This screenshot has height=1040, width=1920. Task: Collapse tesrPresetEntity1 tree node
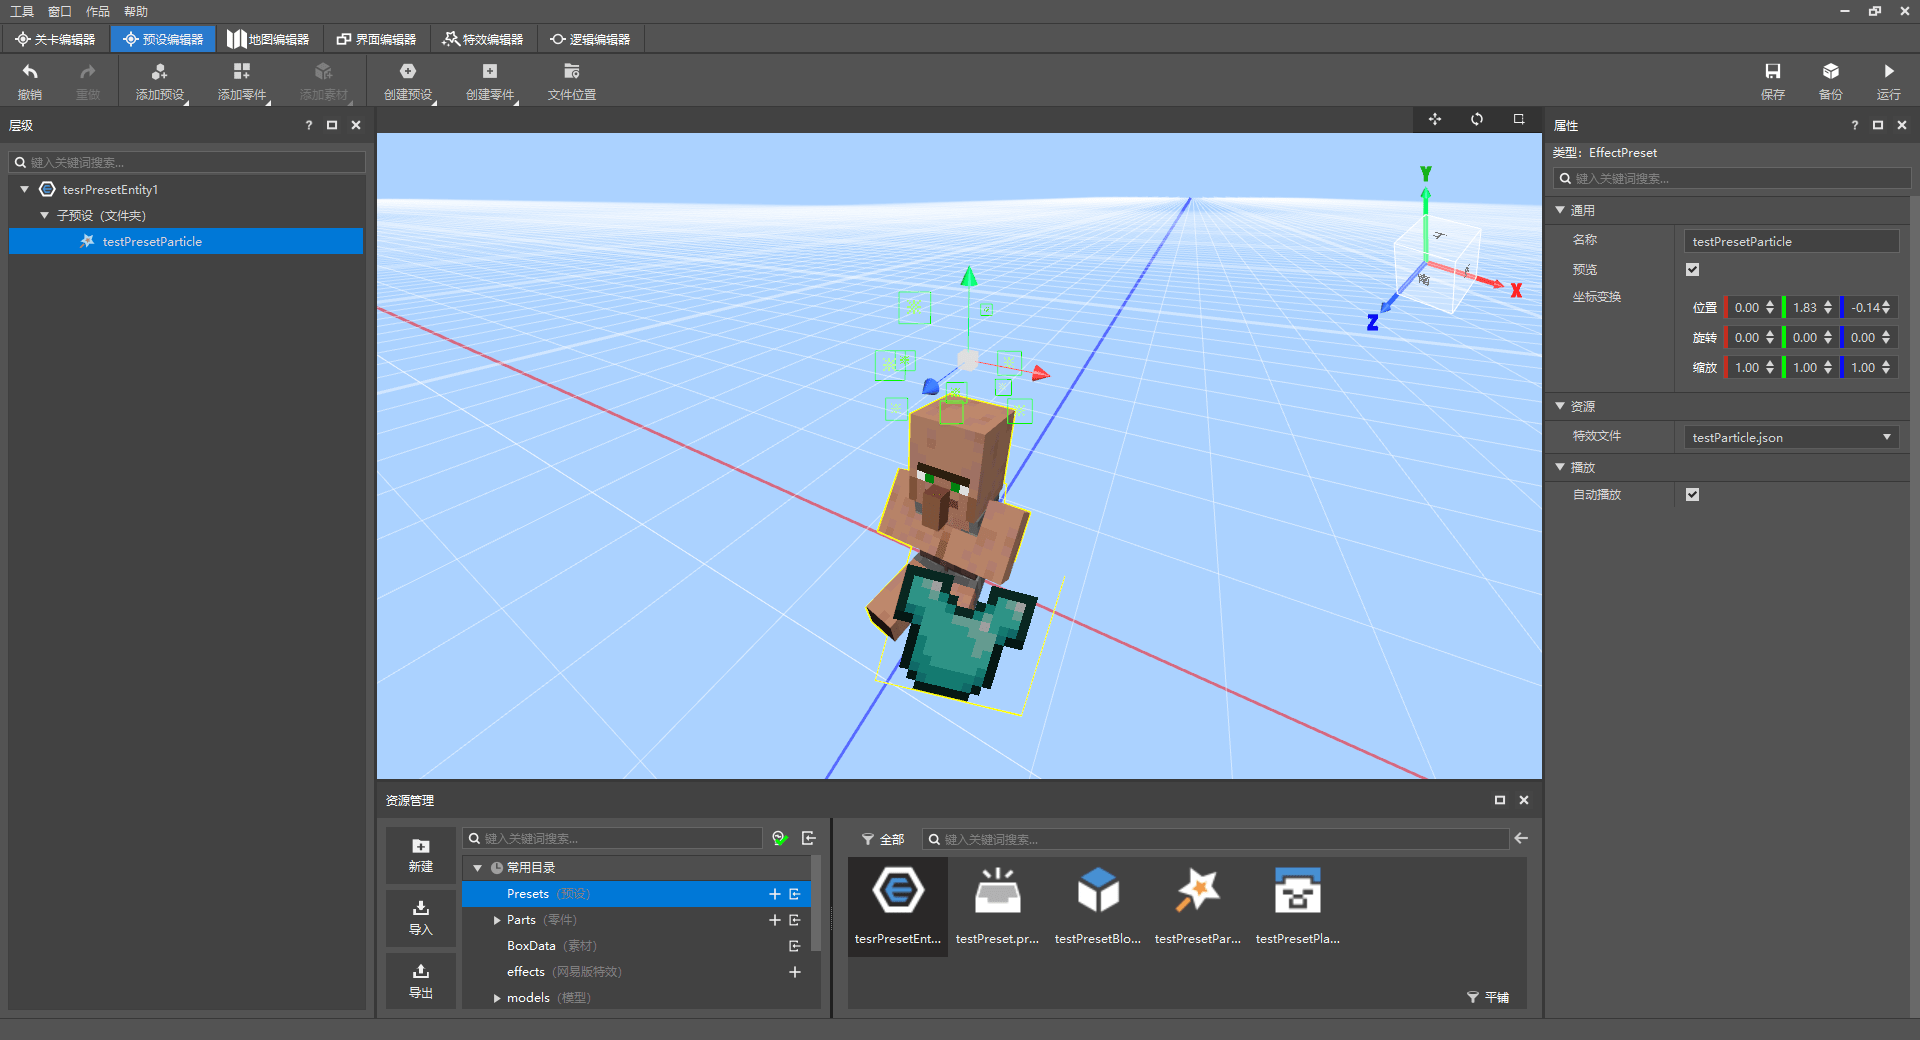pyautogui.click(x=25, y=189)
